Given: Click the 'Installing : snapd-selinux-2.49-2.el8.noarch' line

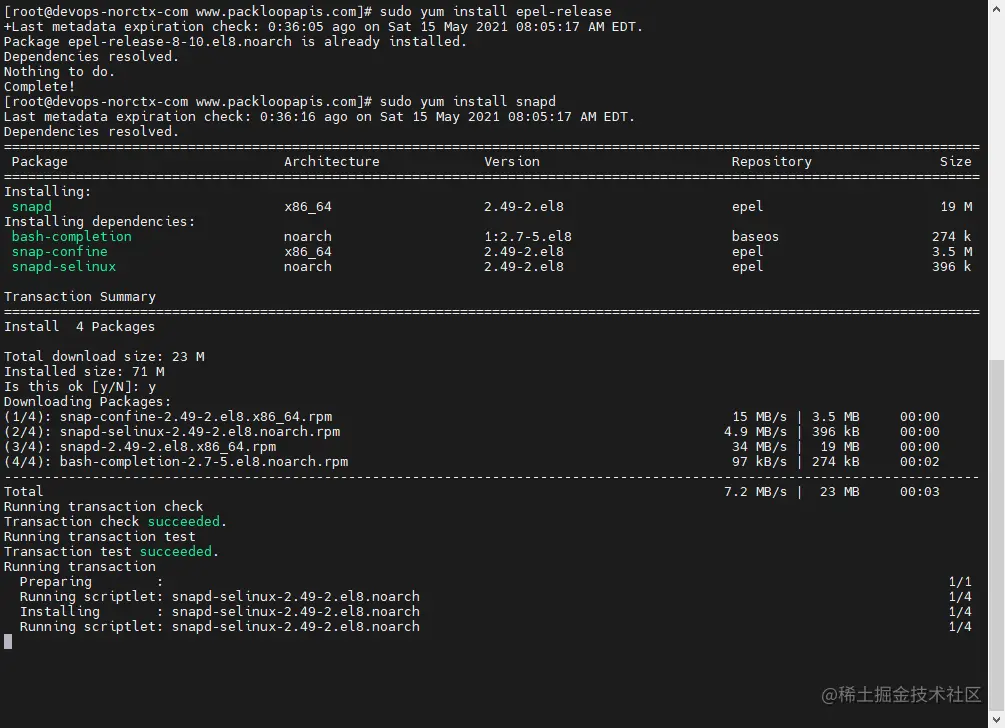Looking at the screenshot, I should [495, 612].
